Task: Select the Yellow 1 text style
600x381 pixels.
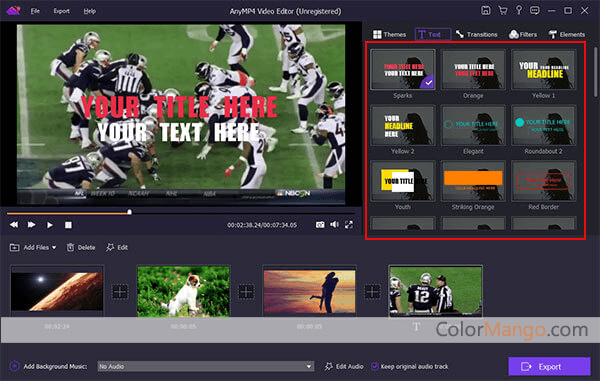Action: [x=543, y=70]
